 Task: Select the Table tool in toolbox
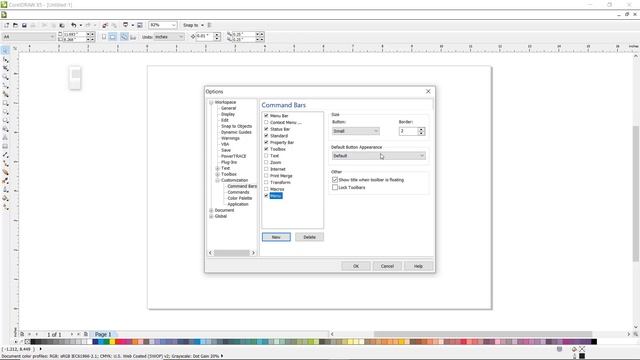(x=5, y=146)
